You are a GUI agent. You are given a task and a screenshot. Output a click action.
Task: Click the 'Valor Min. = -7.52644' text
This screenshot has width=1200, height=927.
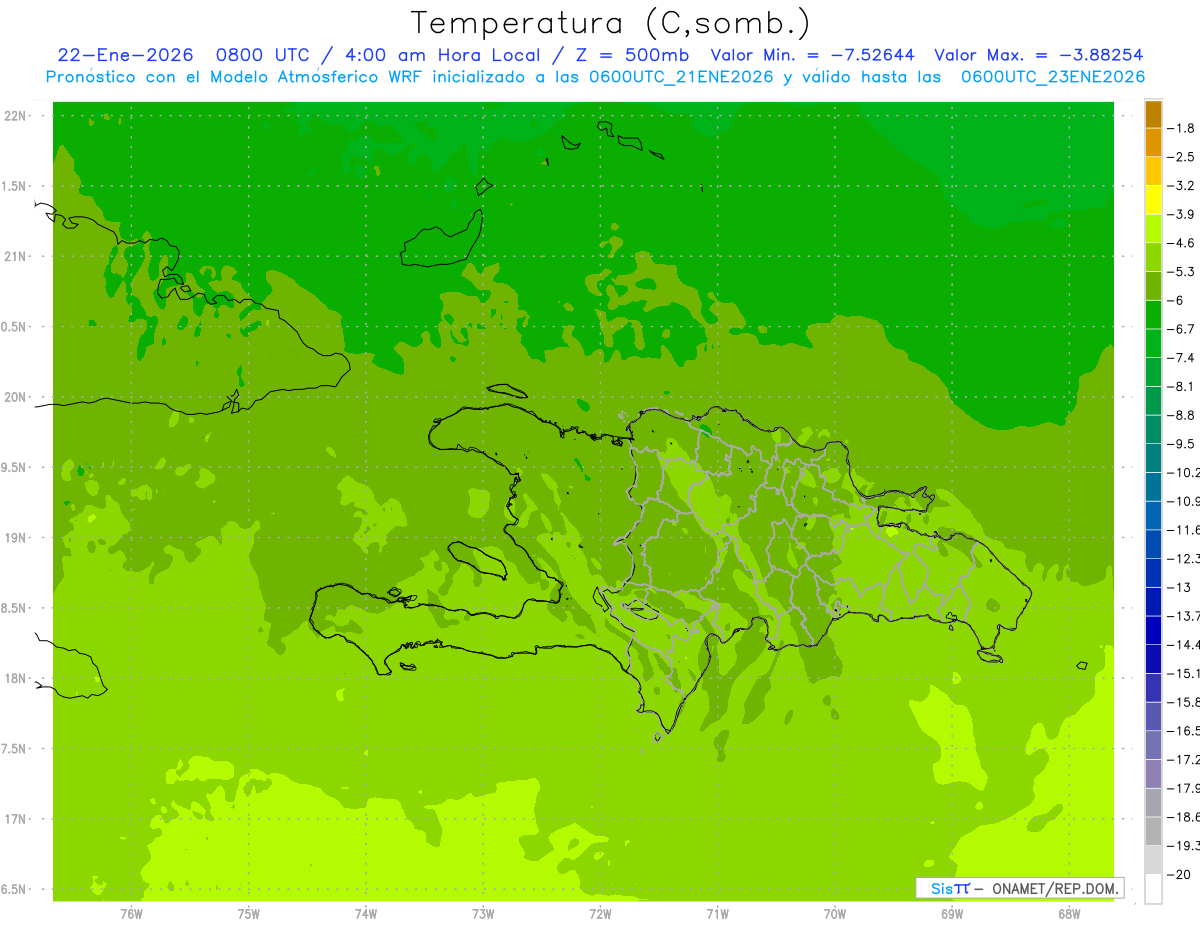[812, 55]
